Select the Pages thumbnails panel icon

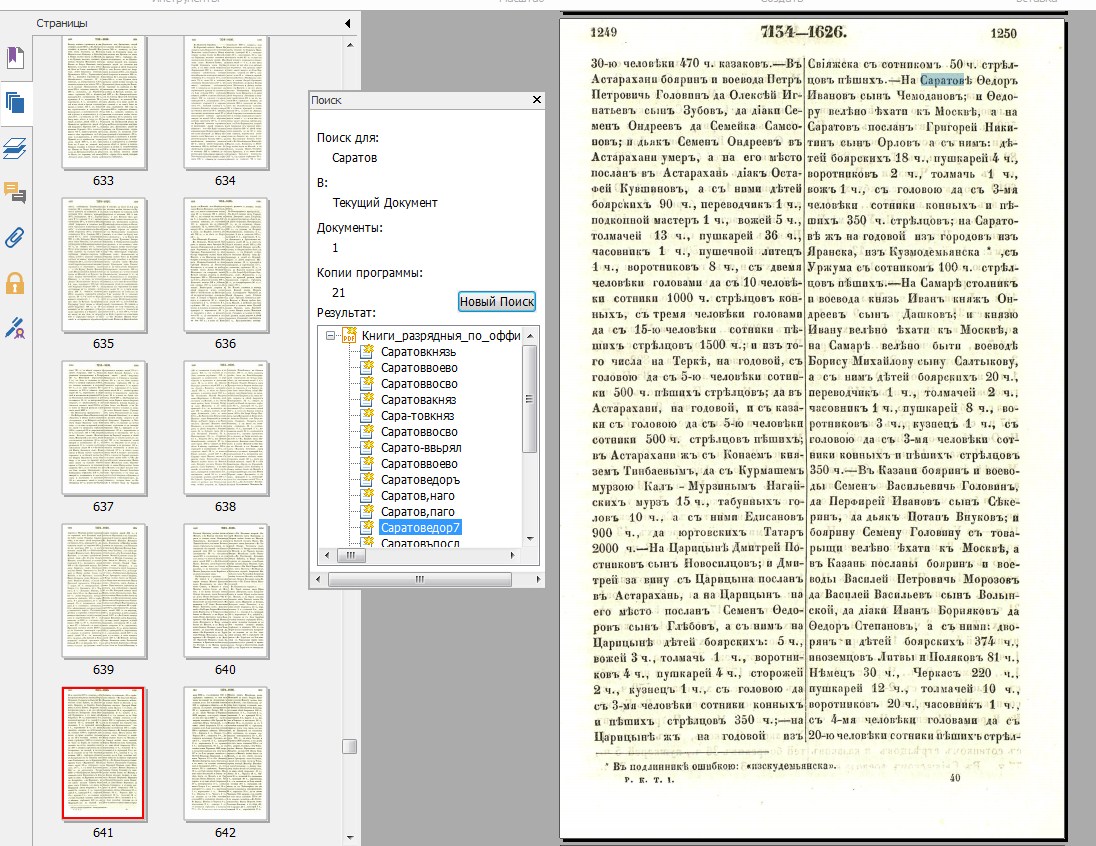coord(15,102)
